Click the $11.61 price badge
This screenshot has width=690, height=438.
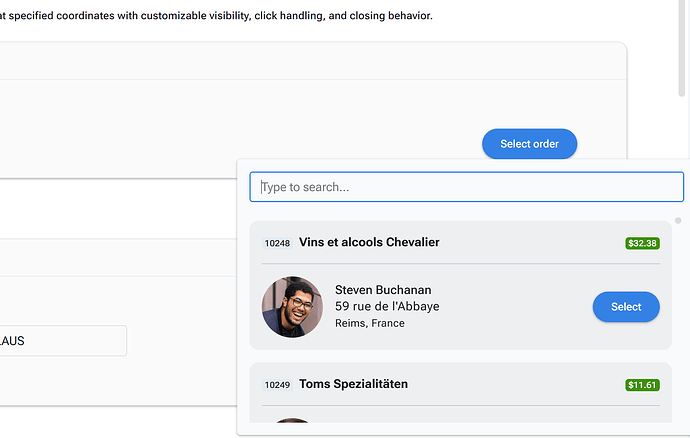pyautogui.click(x=642, y=385)
